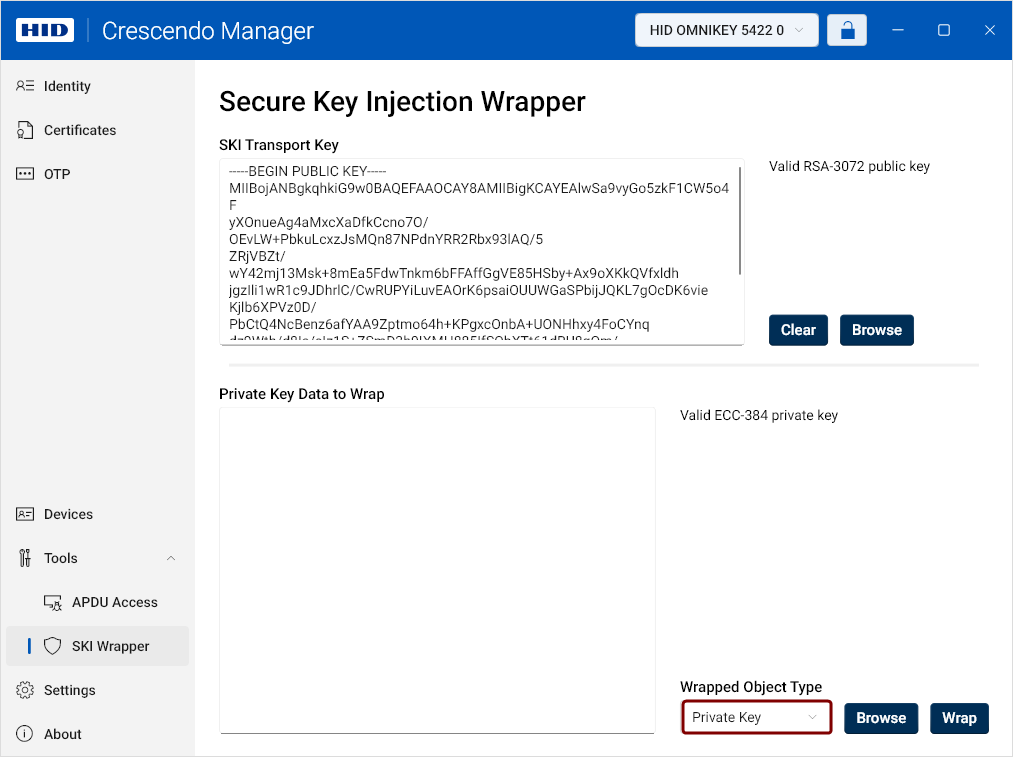Close the Crescendo Manager window
This screenshot has width=1013, height=757.
(989, 30)
